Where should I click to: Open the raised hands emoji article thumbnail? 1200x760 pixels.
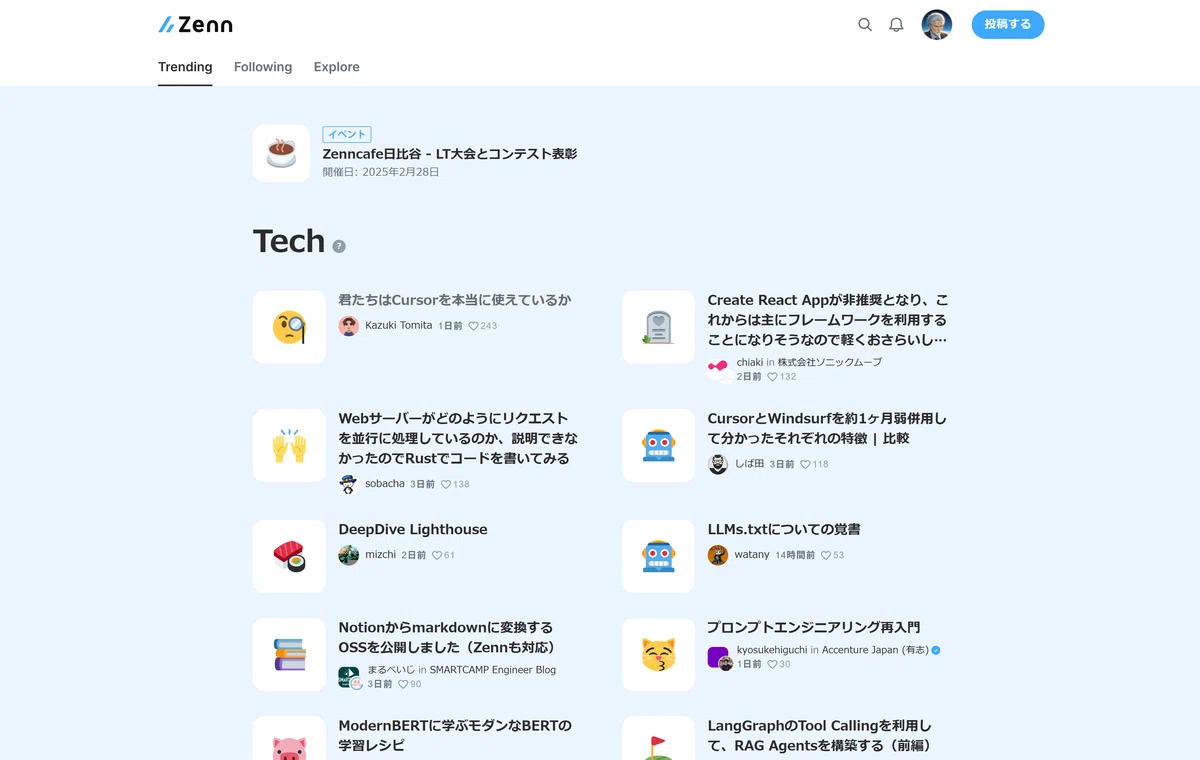tap(289, 445)
